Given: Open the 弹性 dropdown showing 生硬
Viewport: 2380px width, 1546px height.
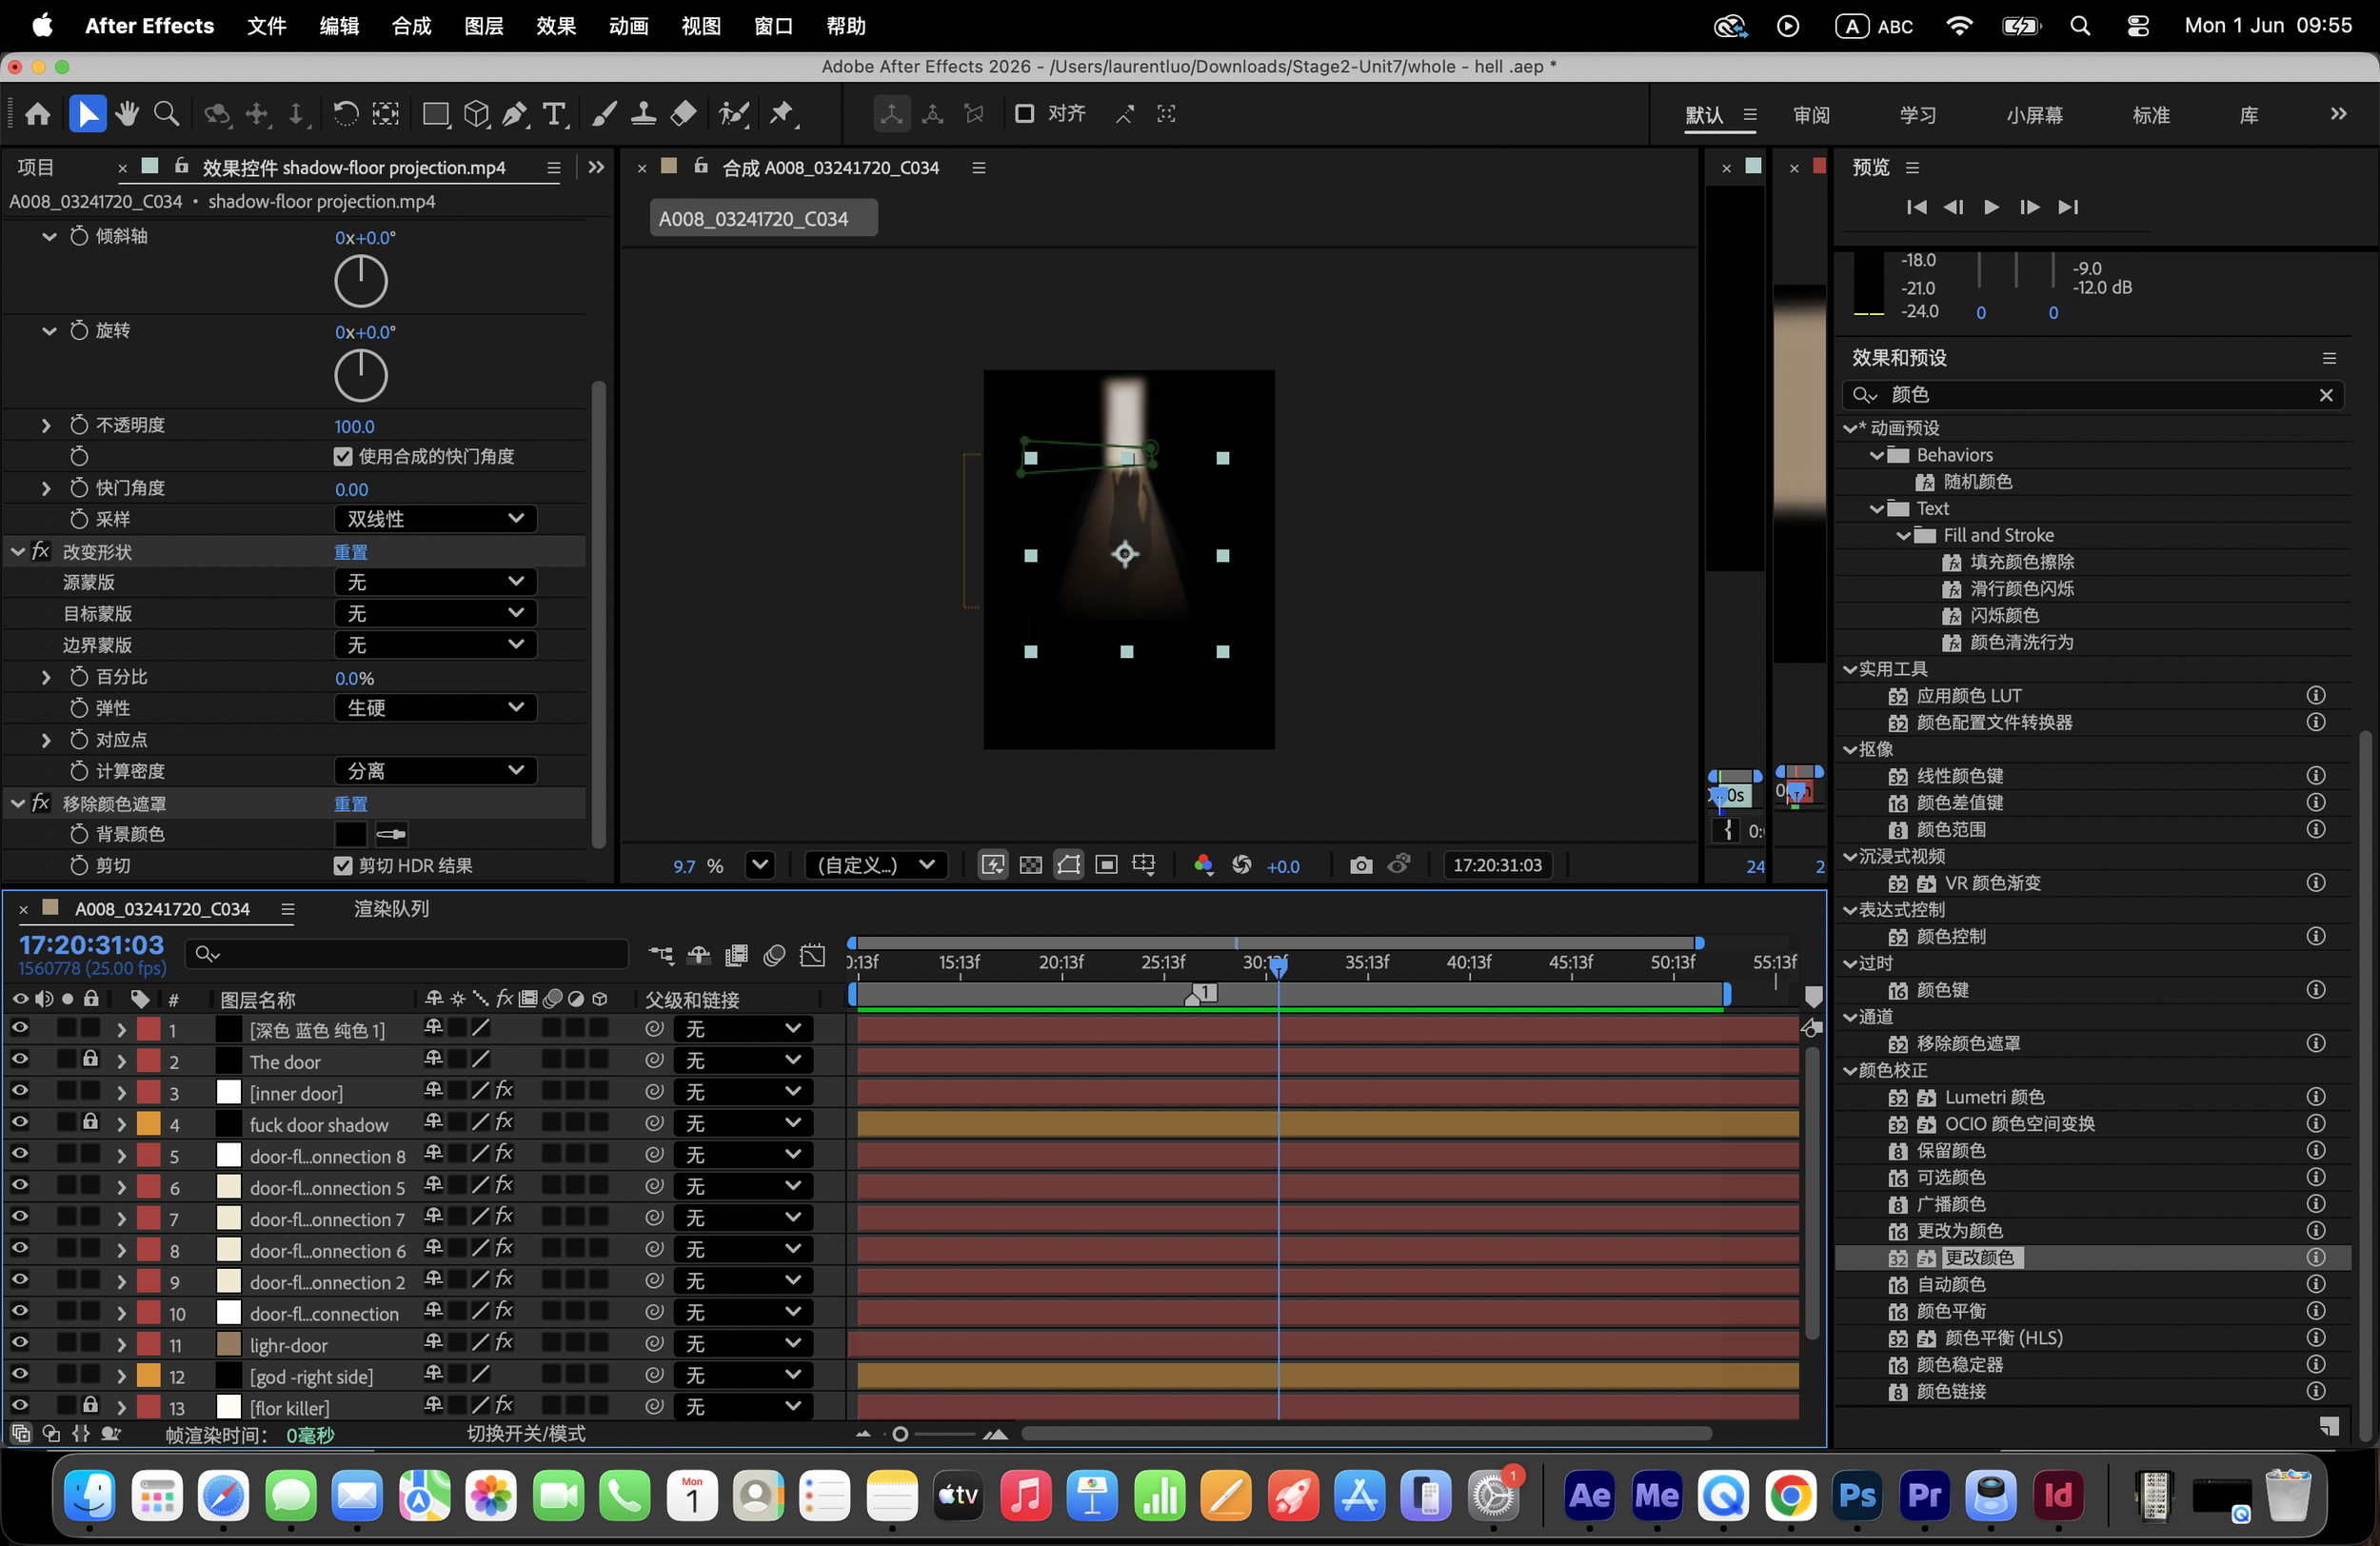Looking at the screenshot, I should pos(435,708).
